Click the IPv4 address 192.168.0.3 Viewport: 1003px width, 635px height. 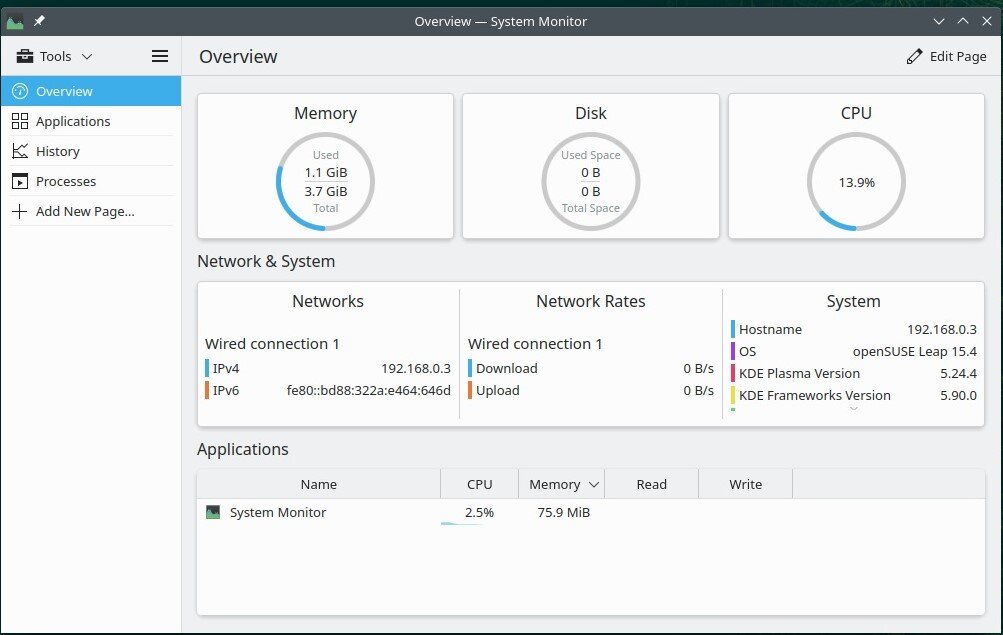(x=416, y=368)
